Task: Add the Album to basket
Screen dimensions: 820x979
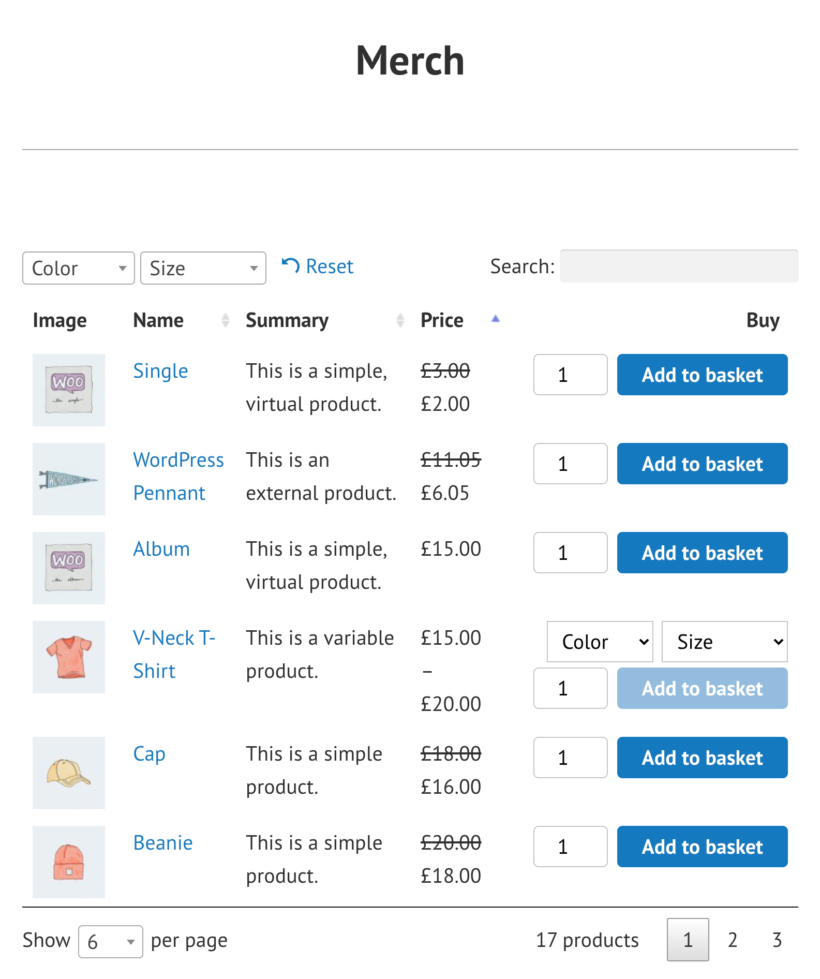Action: point(702,553)
